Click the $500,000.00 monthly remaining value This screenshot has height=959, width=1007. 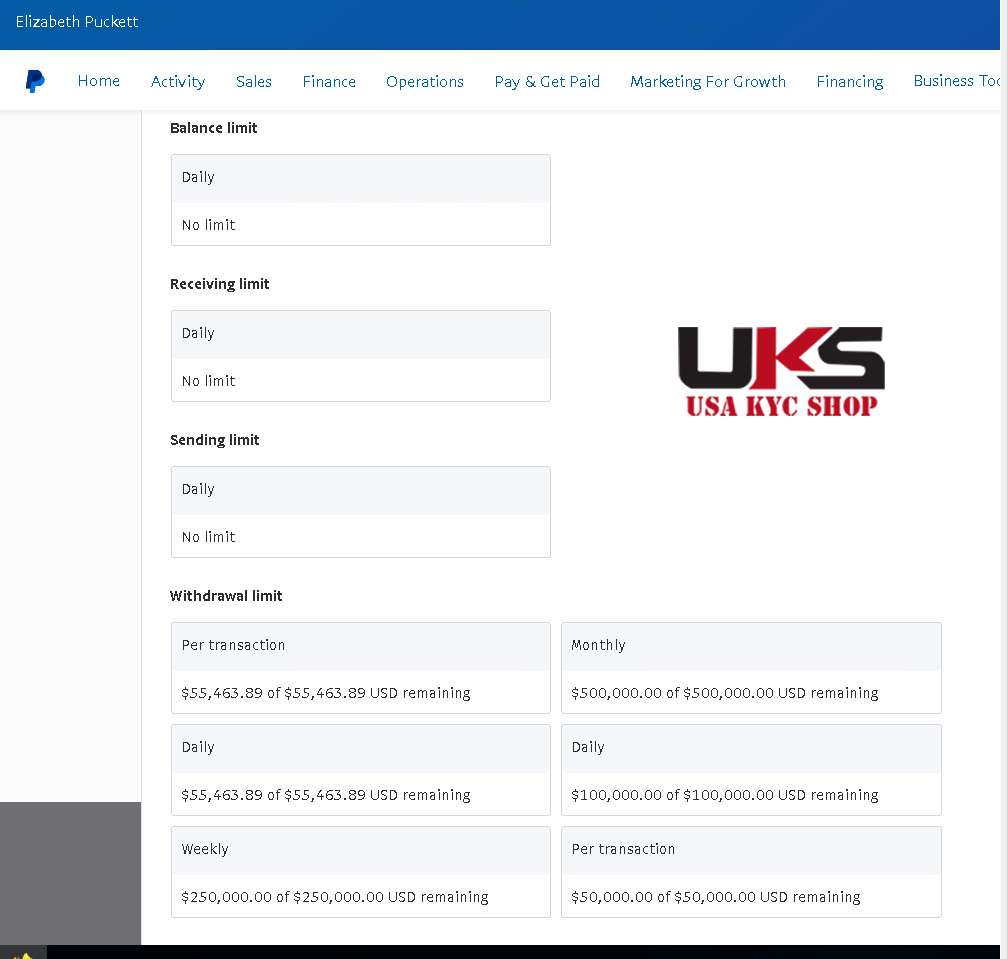(725, 693)
